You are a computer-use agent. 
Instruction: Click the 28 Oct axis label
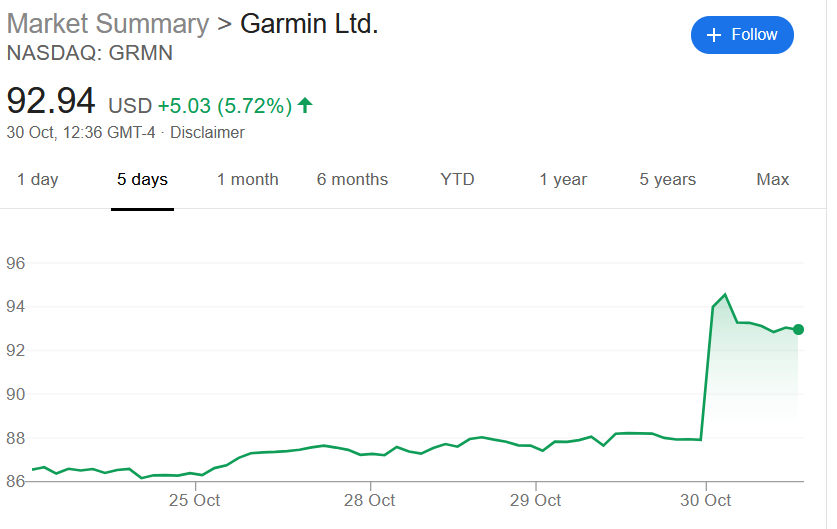[x=369, y=500]
